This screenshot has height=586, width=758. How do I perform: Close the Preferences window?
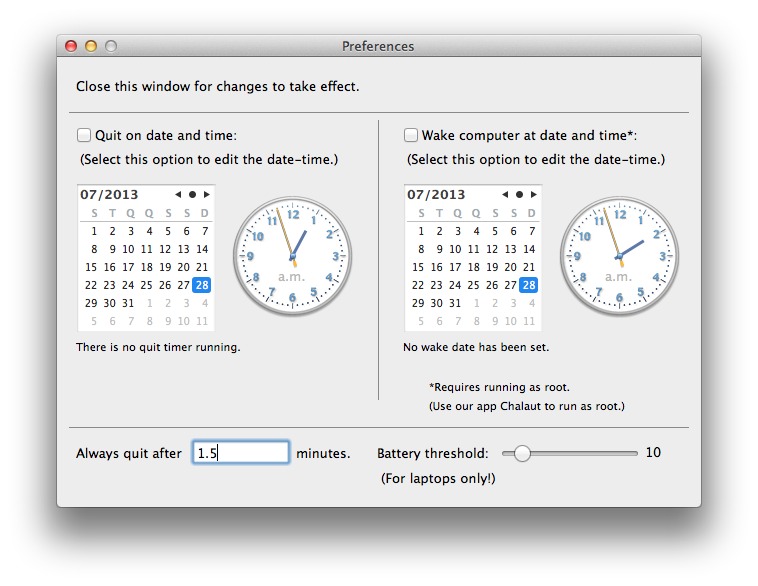click(71, 46)
